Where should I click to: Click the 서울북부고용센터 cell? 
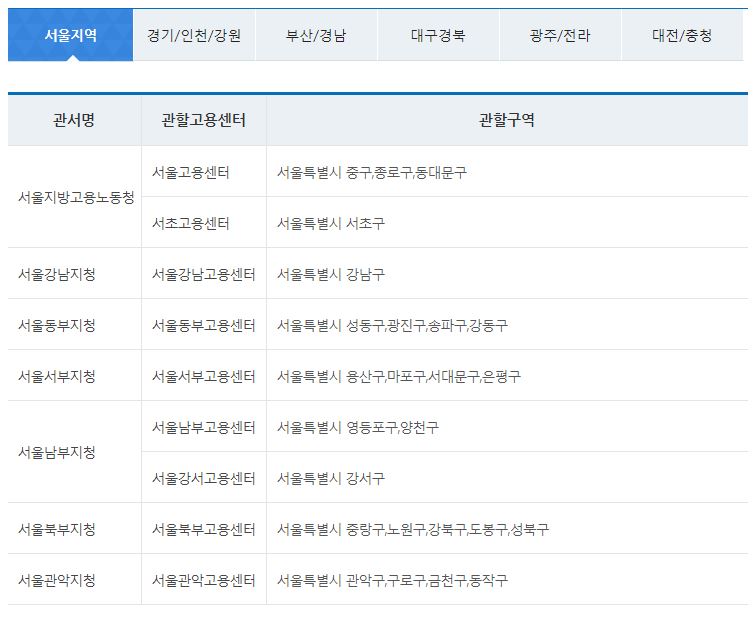(x=203, y=529)
